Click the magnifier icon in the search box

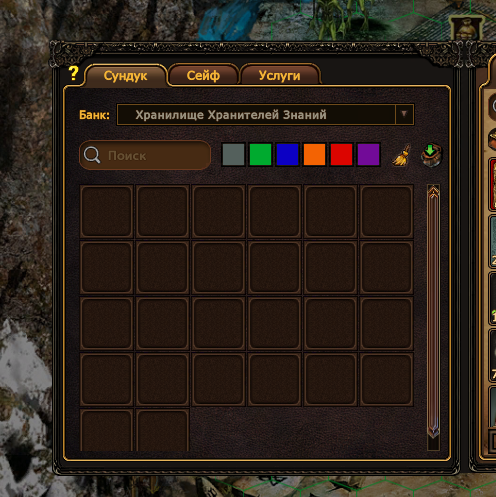coord(92,155)
